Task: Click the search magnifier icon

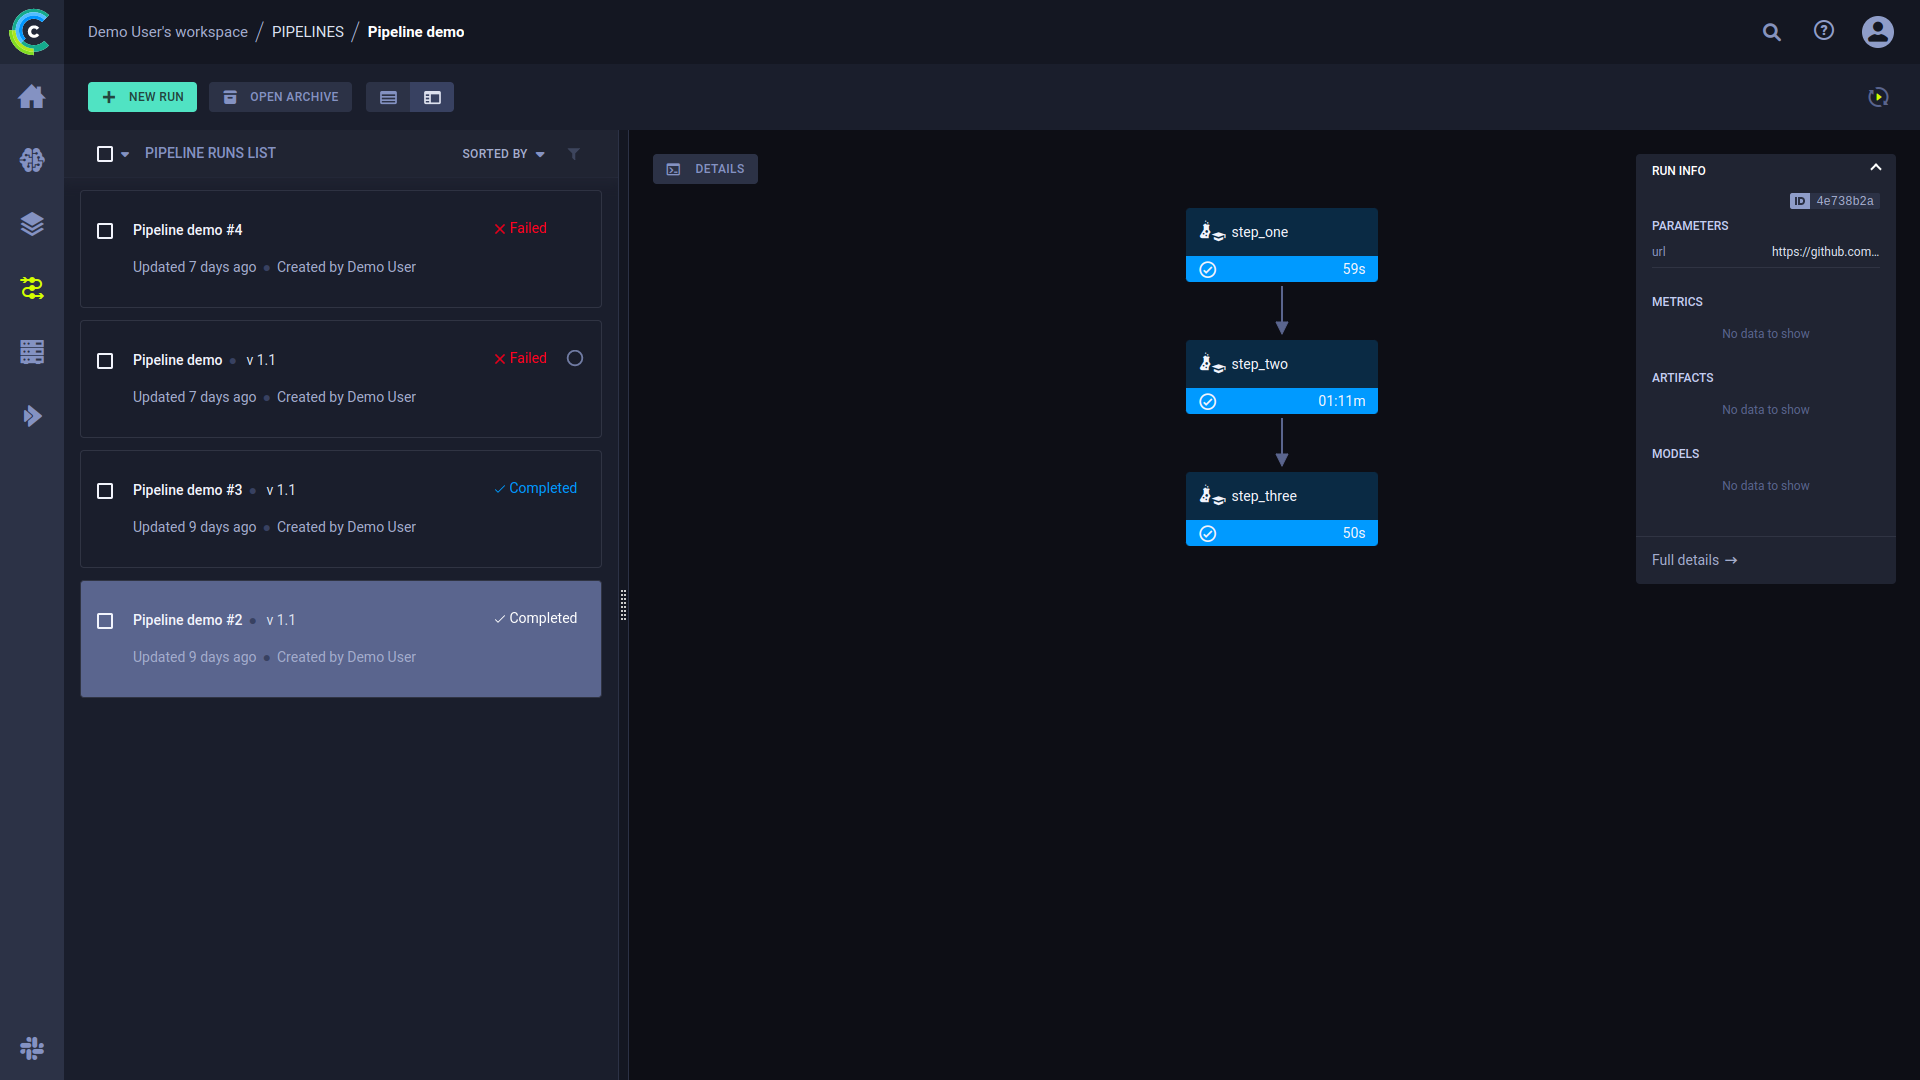Action: click(1772, 32)
